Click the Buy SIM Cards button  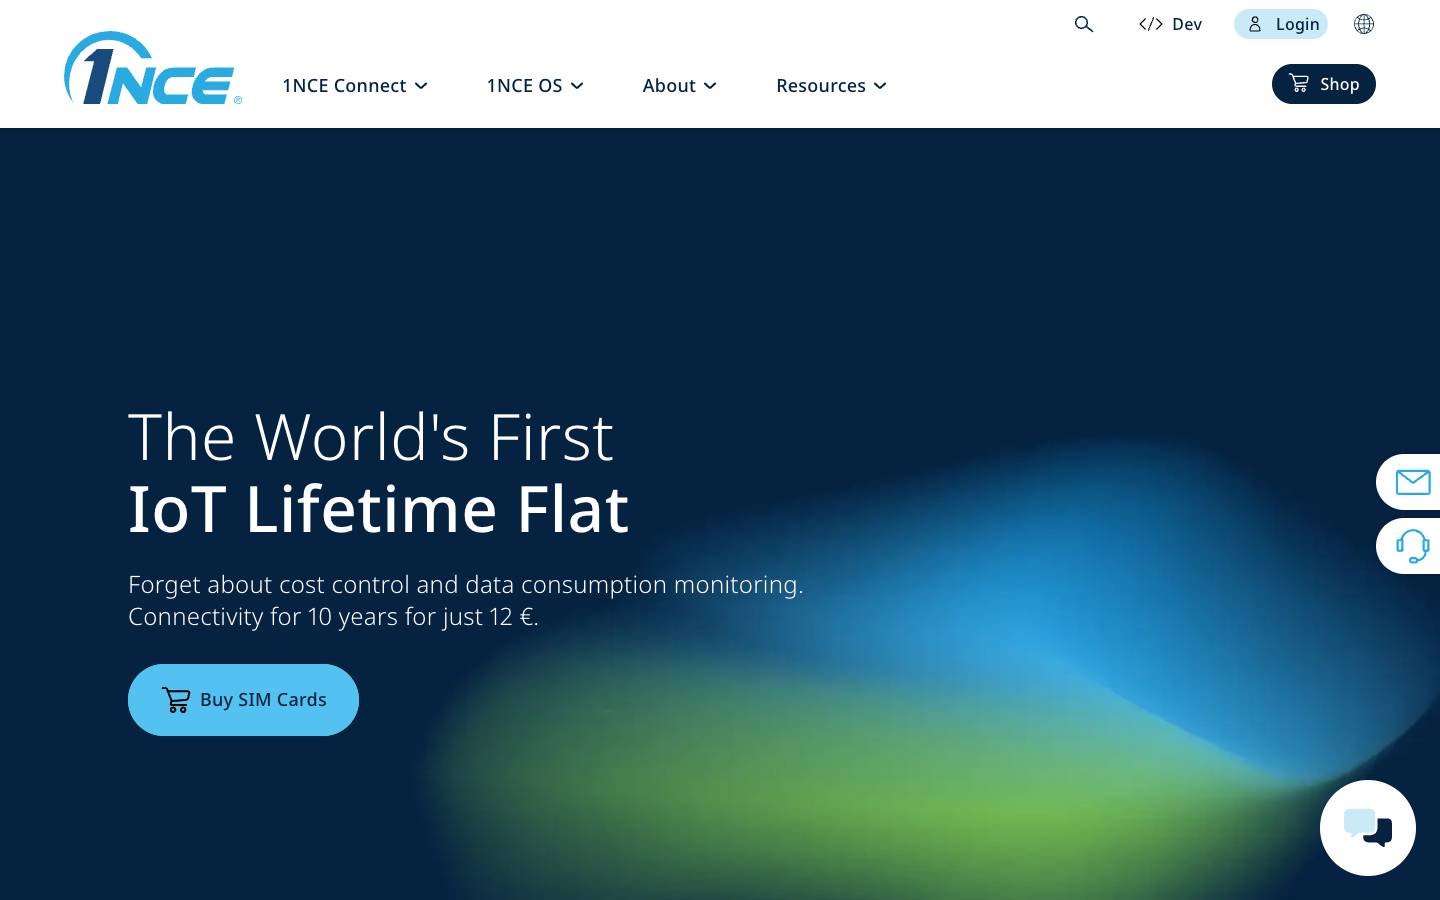243,700
